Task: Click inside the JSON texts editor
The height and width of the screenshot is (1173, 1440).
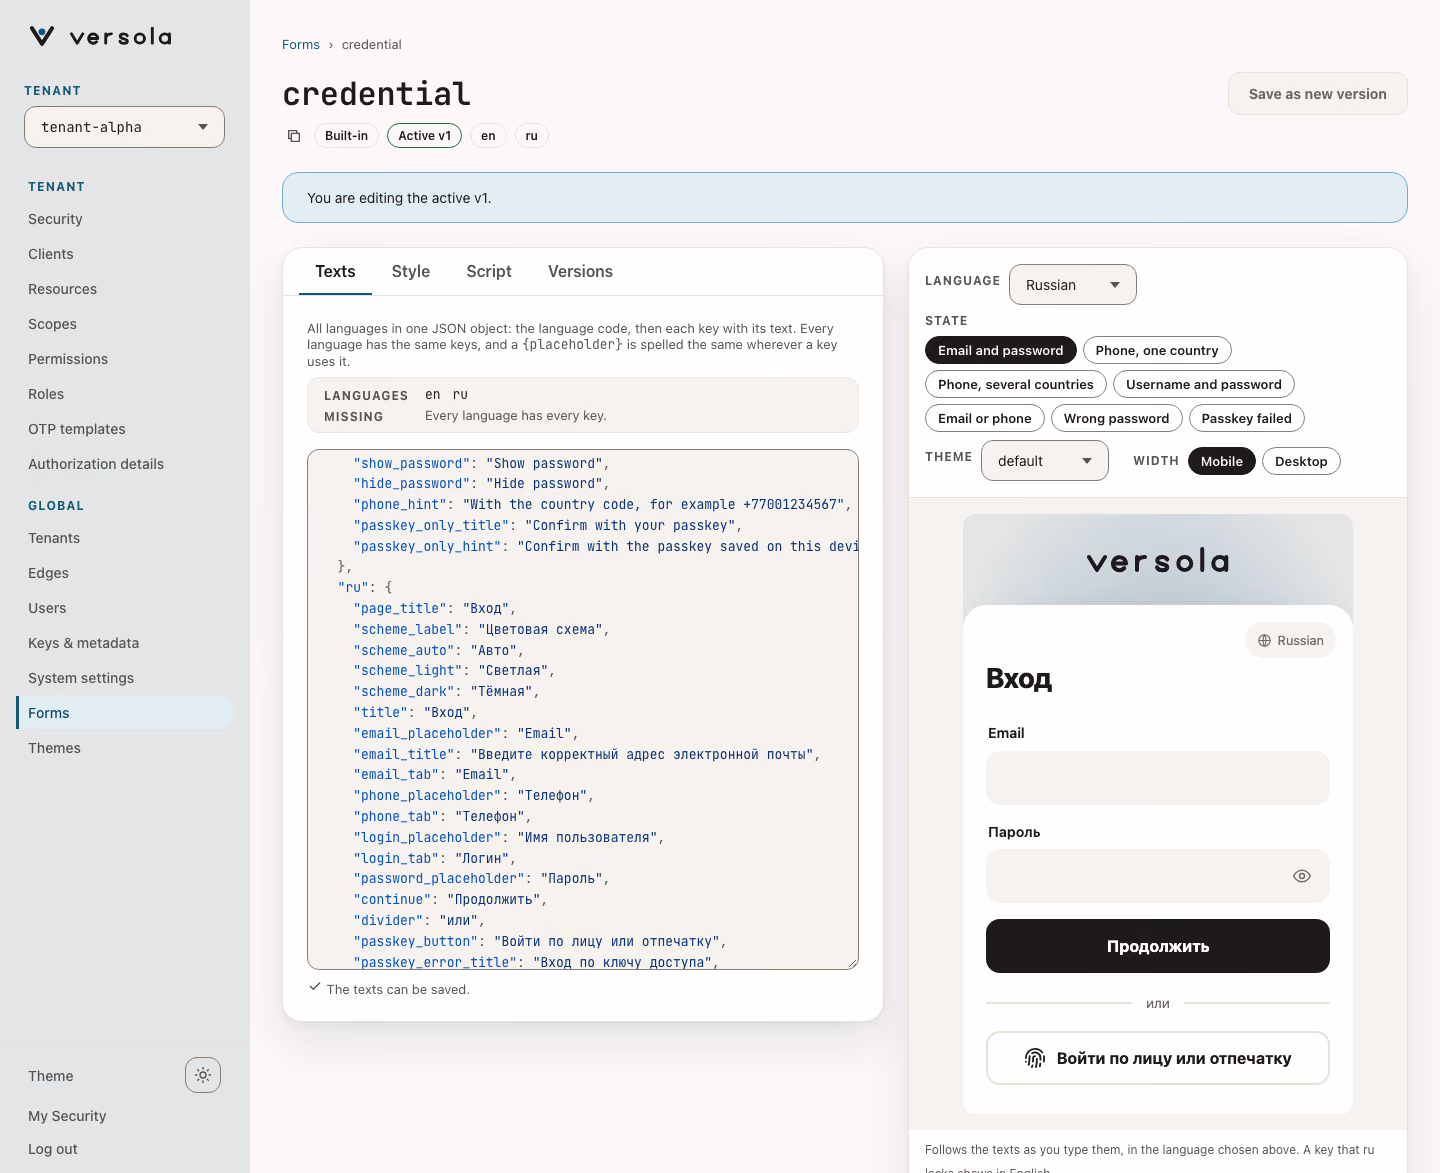Action: coord(583,709)
